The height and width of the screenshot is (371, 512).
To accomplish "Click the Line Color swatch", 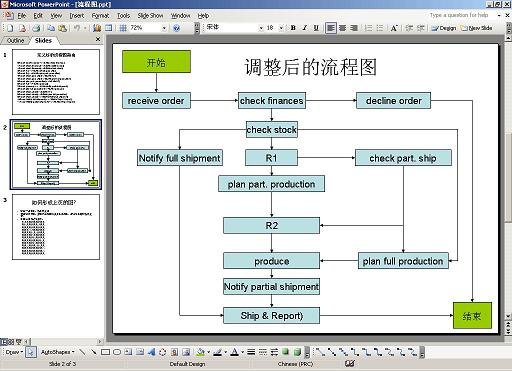I will coord(218,352).
